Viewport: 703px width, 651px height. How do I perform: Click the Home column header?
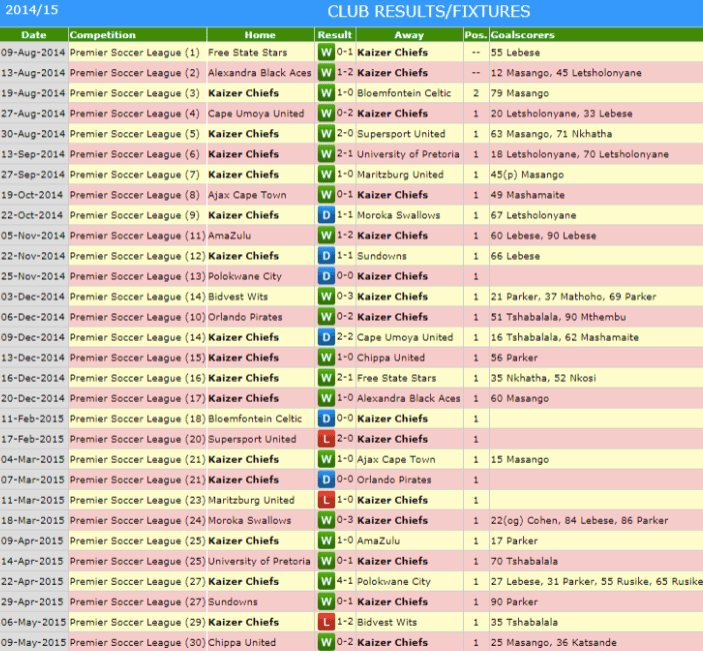pos(260,35)
